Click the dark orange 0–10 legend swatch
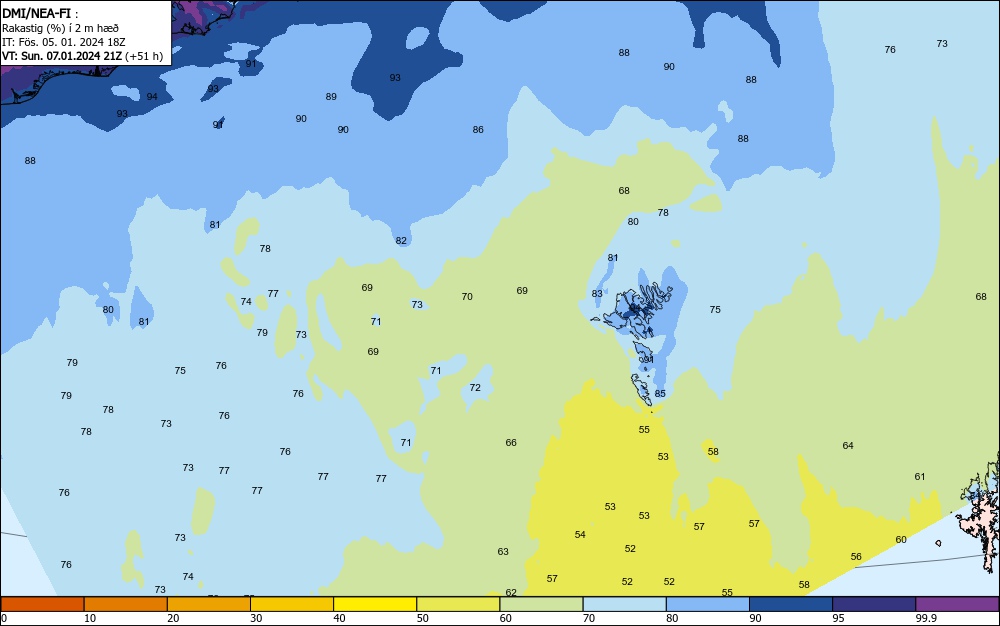The image size is (1000, 626). pos(42,604)
